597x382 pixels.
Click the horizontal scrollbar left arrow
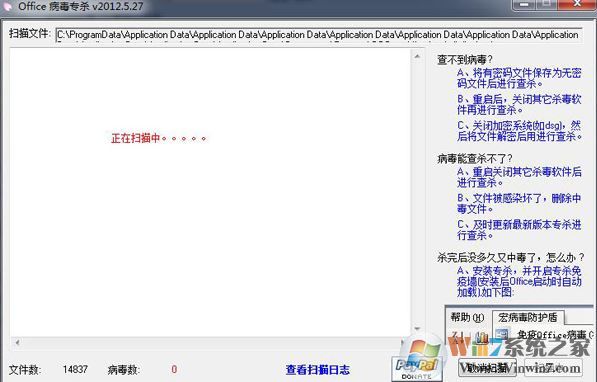tap(17, 342)
